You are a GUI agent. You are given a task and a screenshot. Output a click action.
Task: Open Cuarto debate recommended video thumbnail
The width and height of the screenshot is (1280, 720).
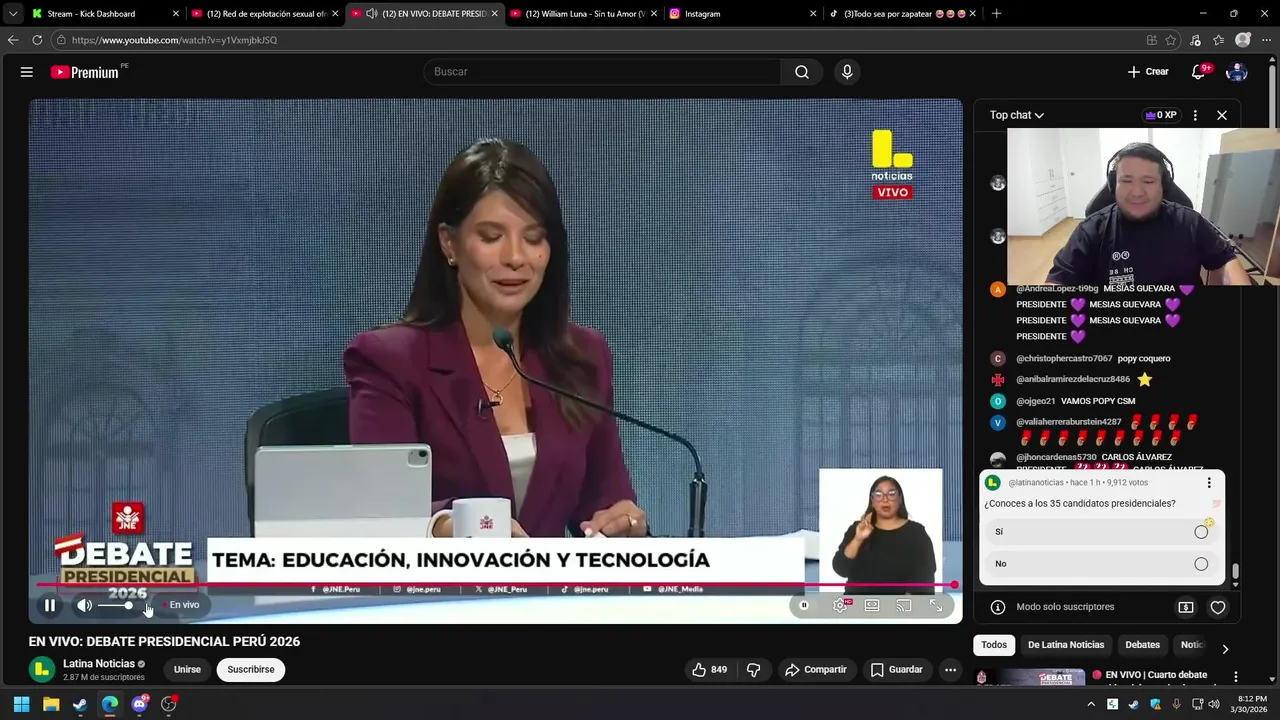tap(1029, 677)
